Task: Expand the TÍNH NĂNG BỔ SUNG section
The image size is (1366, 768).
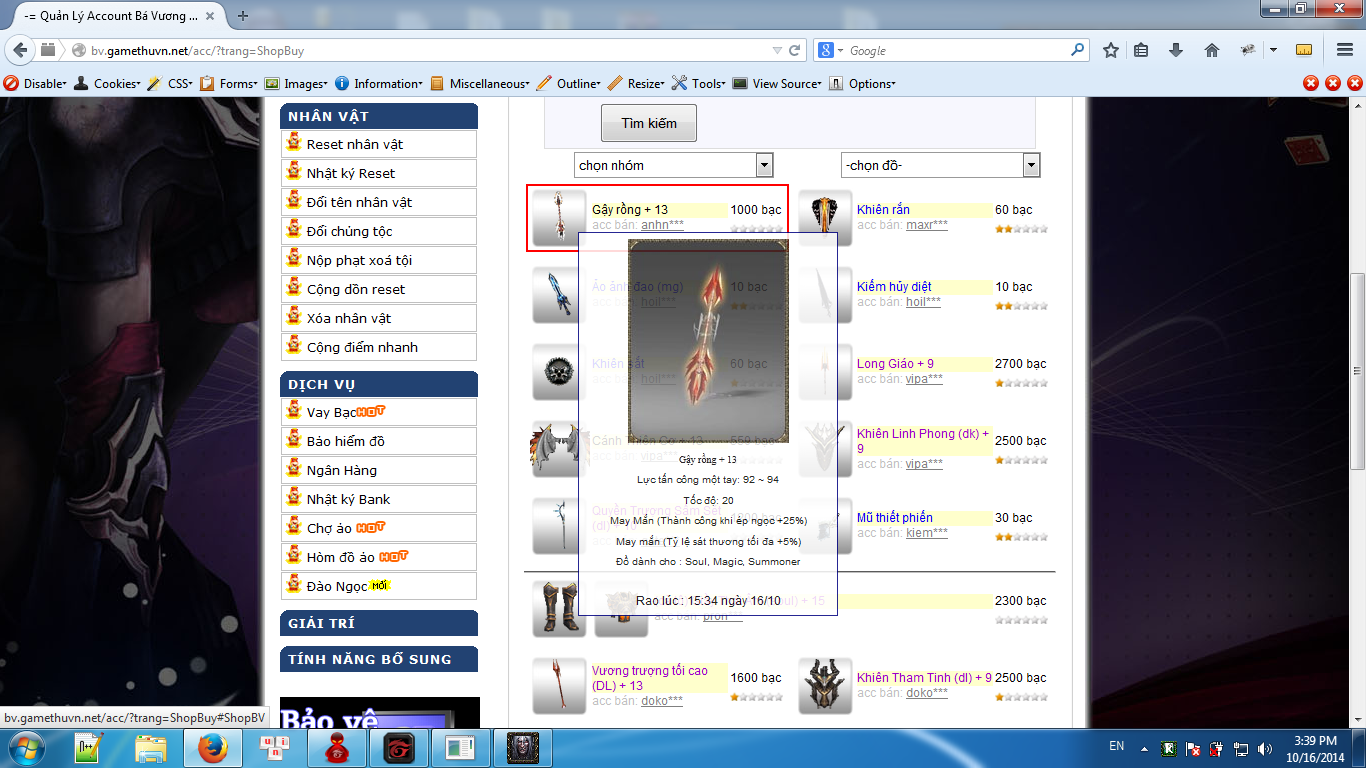Action: tap(379, 659)
